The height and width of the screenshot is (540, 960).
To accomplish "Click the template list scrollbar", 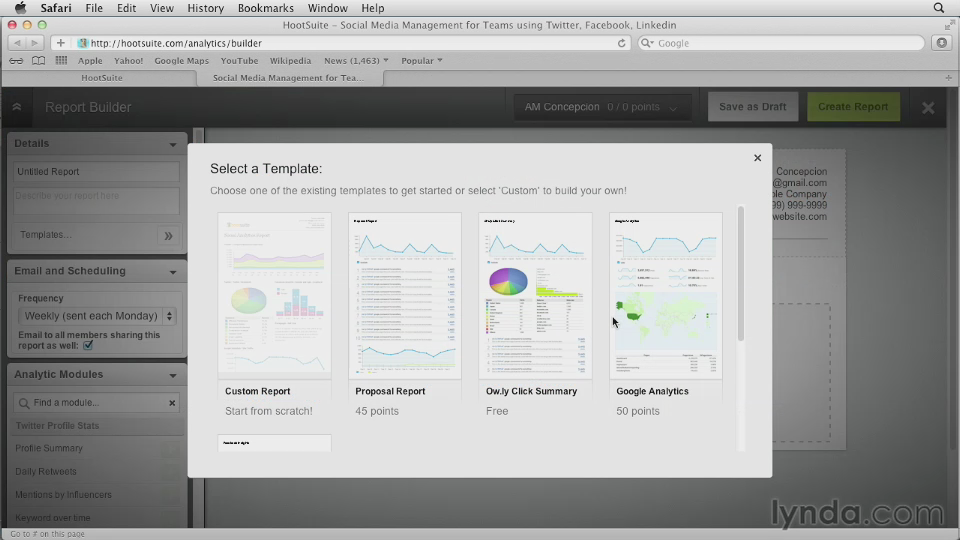I will [x=740, y=275].
